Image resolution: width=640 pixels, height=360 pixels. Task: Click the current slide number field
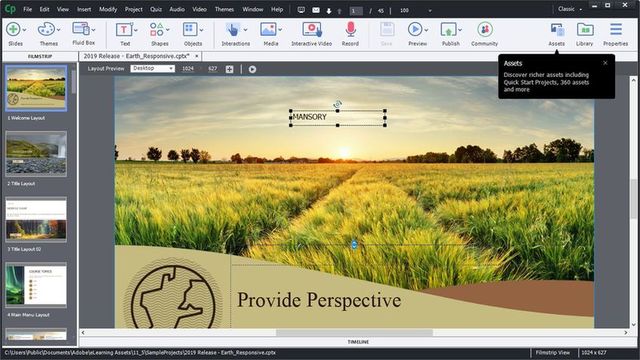[x=356, y=11]
